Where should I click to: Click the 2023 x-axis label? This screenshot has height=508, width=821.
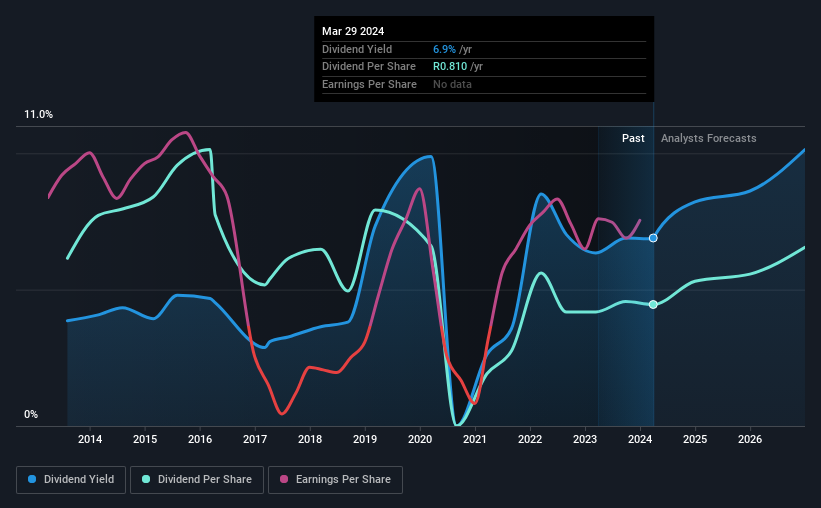585,439
